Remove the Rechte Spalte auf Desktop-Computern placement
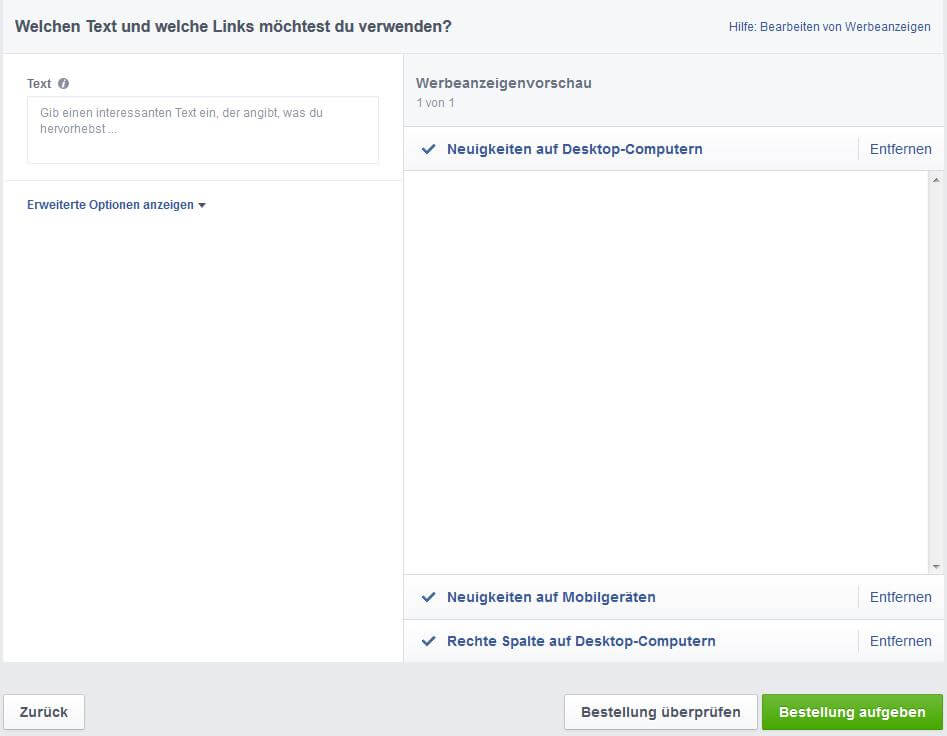 tap(900, 641)
